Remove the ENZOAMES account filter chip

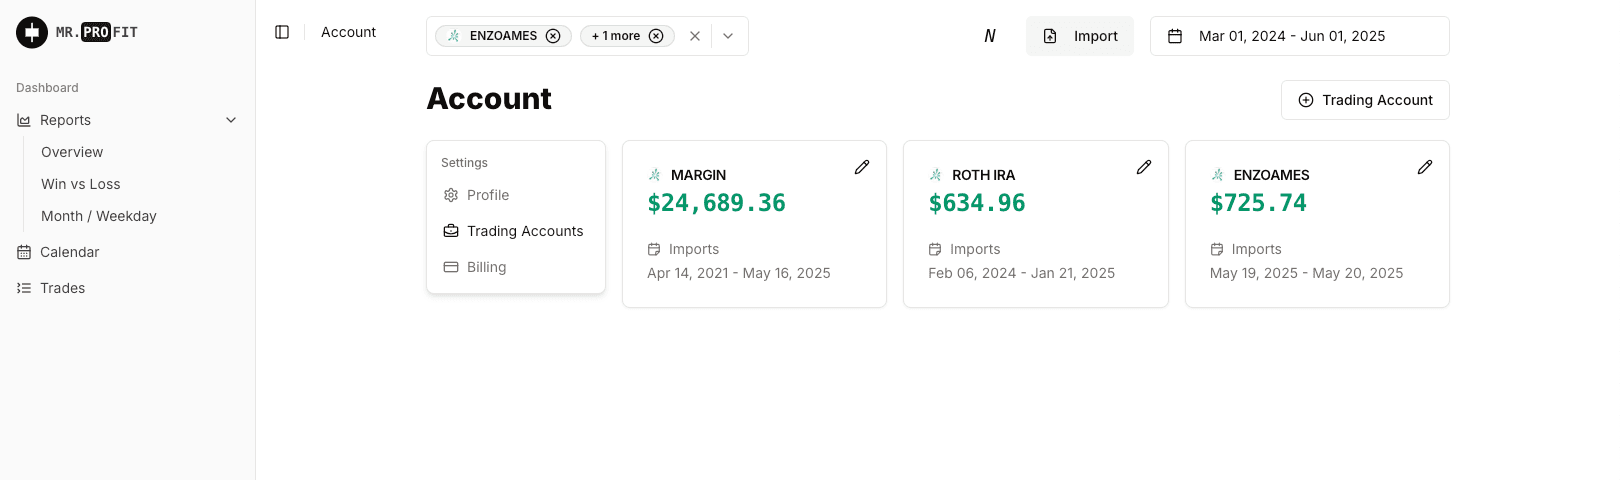[553, 36]
